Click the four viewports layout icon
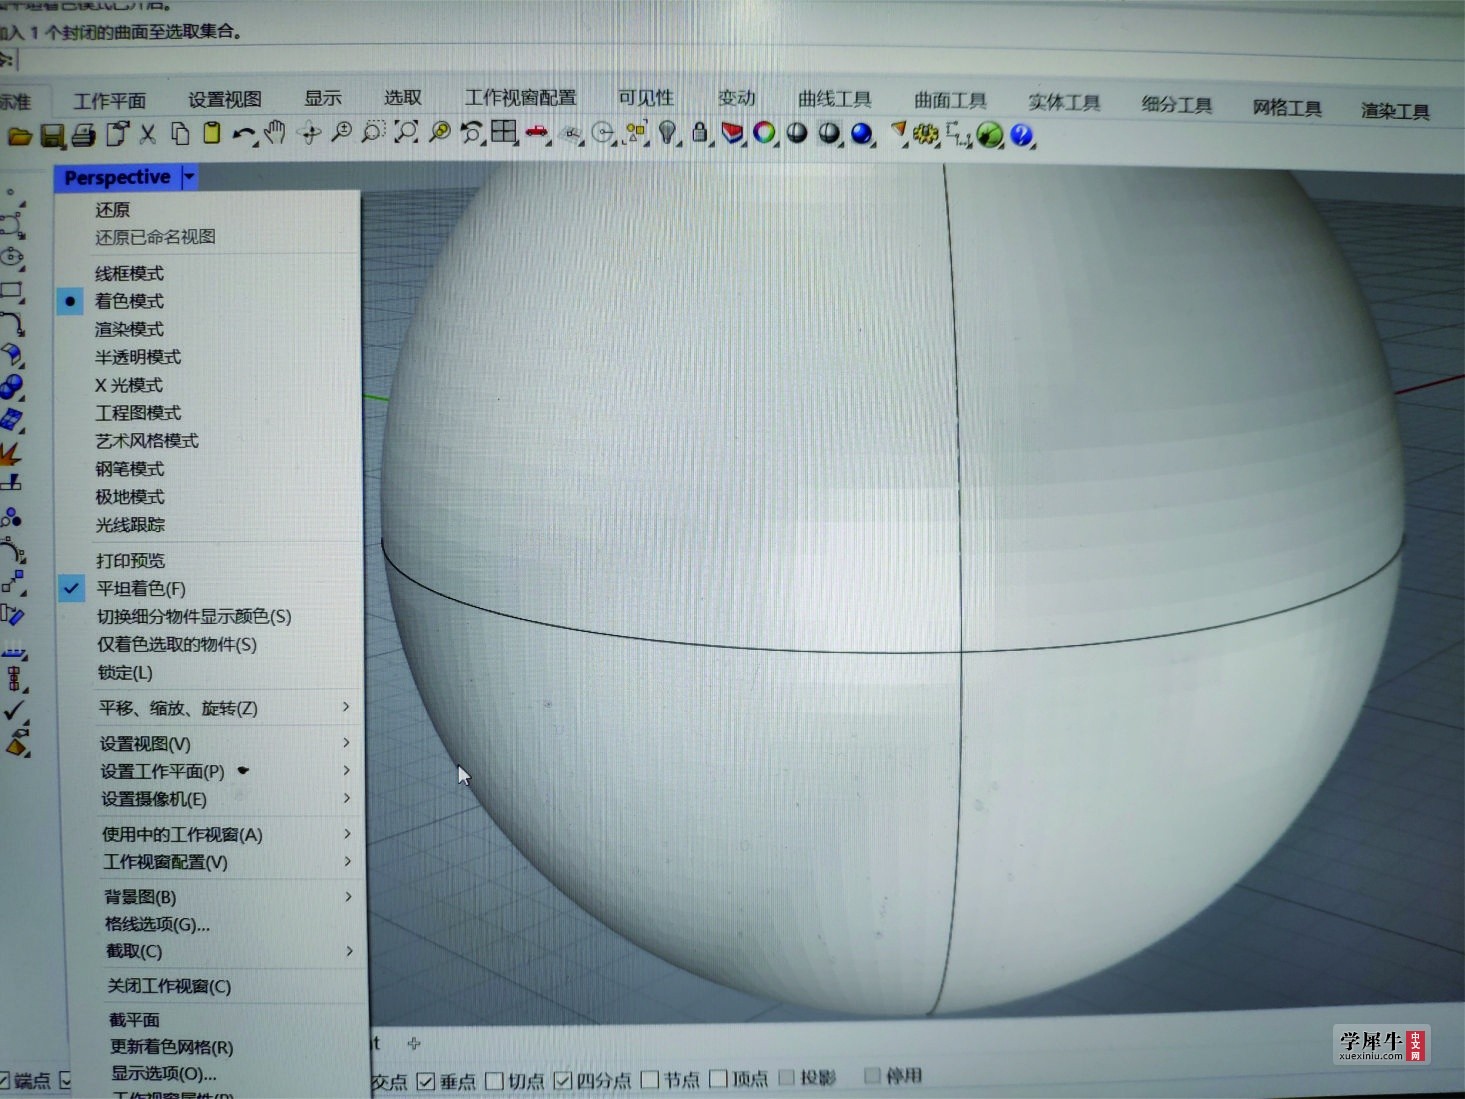The image size is (1465, 1099). point(503,131)
